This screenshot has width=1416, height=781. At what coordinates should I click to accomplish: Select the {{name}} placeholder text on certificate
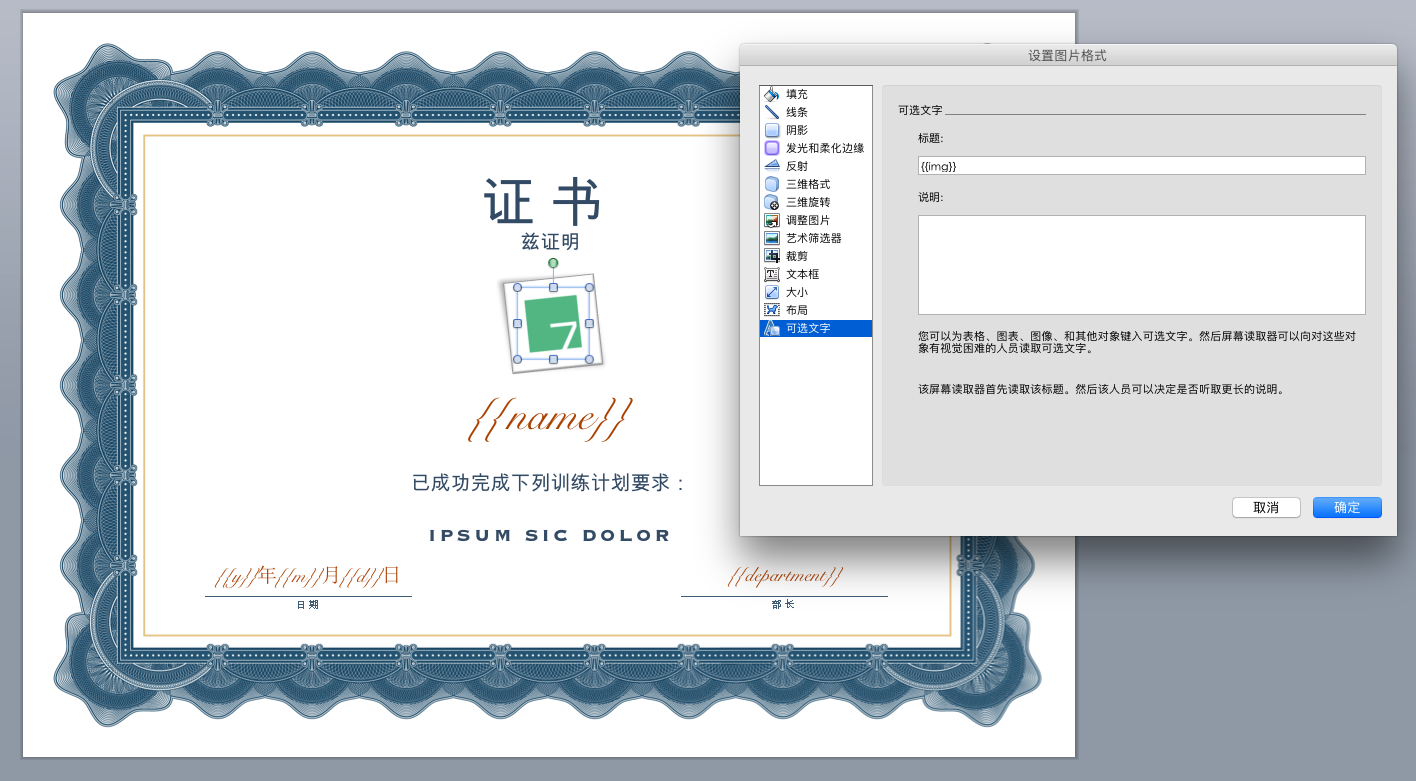point(550,418)
